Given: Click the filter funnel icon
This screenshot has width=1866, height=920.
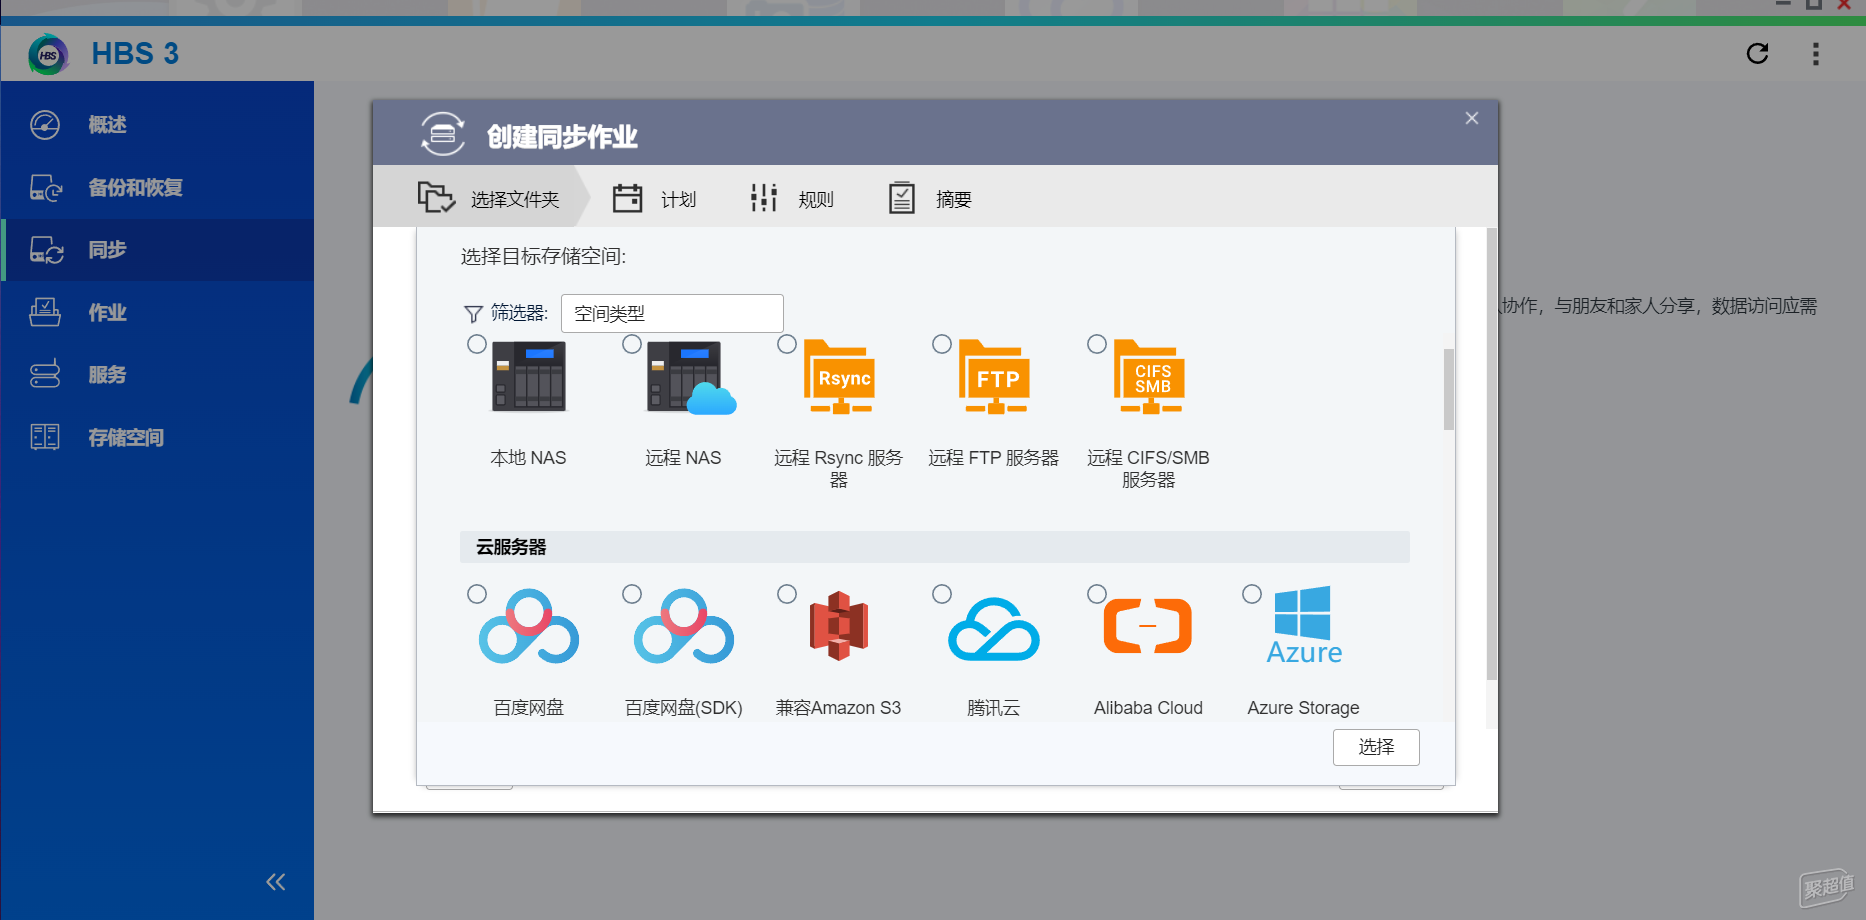Looking at the screenshot, I should pyautogui.click(x=473, y=314).
